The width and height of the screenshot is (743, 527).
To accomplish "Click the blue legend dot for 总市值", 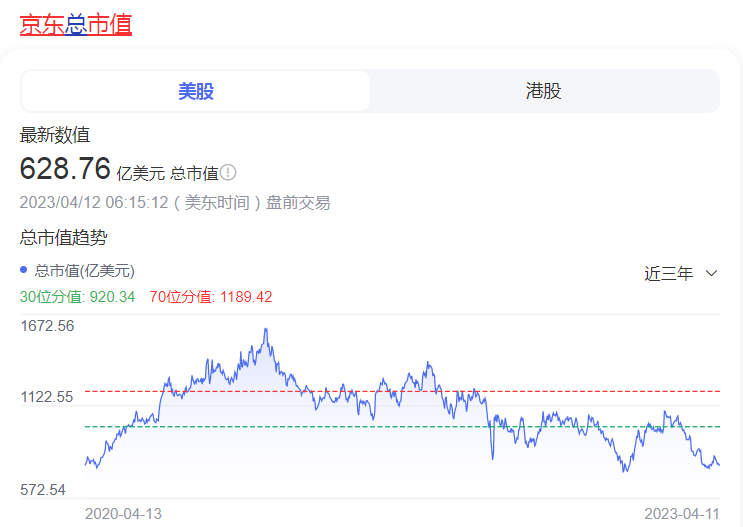I will pos(25,270).
